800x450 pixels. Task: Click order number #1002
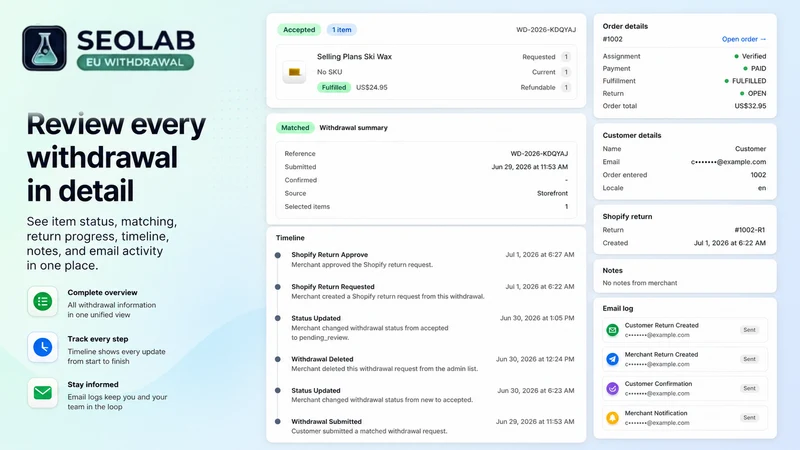tap(612, 39)
